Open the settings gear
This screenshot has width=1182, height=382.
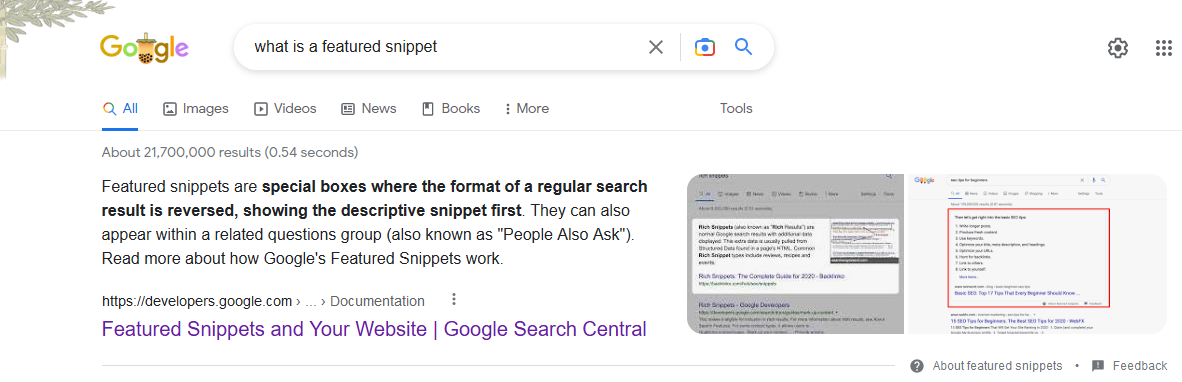pos(1117,48)
